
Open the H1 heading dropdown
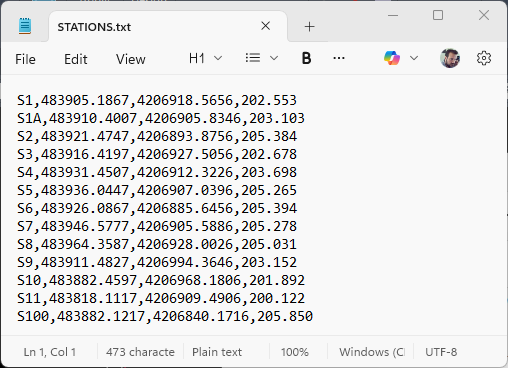coord(205,59)
